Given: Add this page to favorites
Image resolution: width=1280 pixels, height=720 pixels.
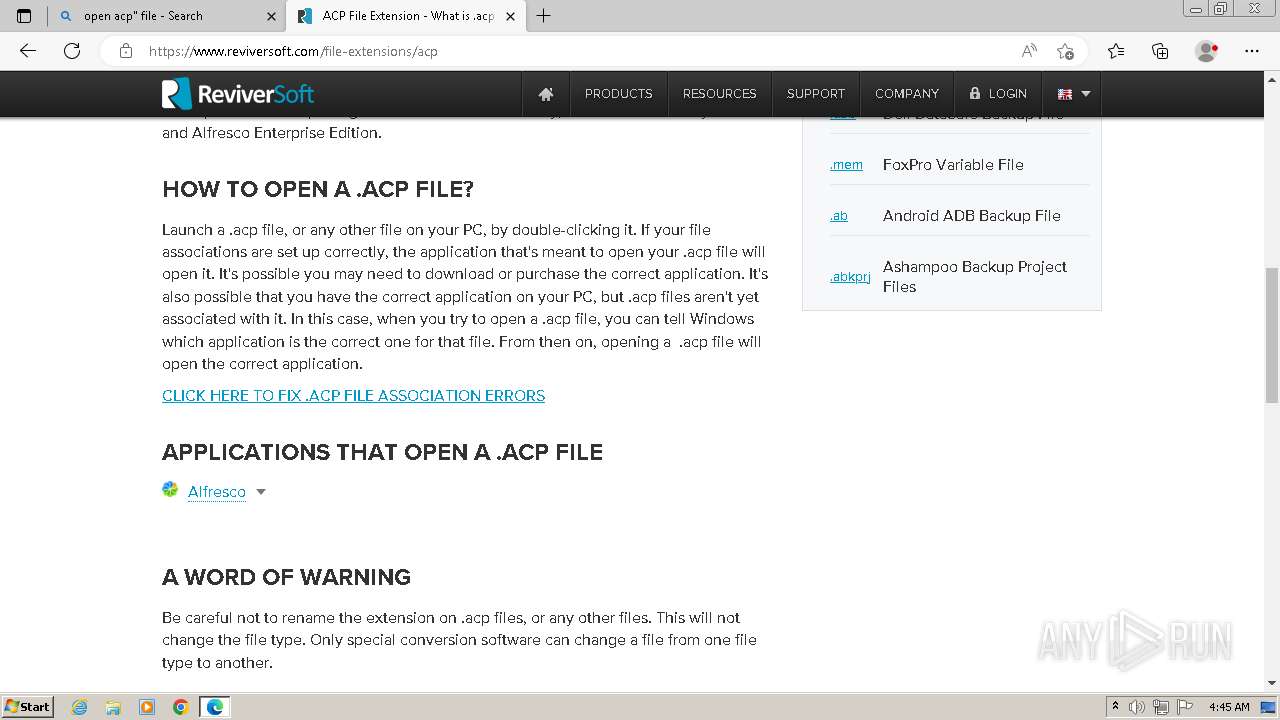Looking at the screenshot, I should 1065,51.
